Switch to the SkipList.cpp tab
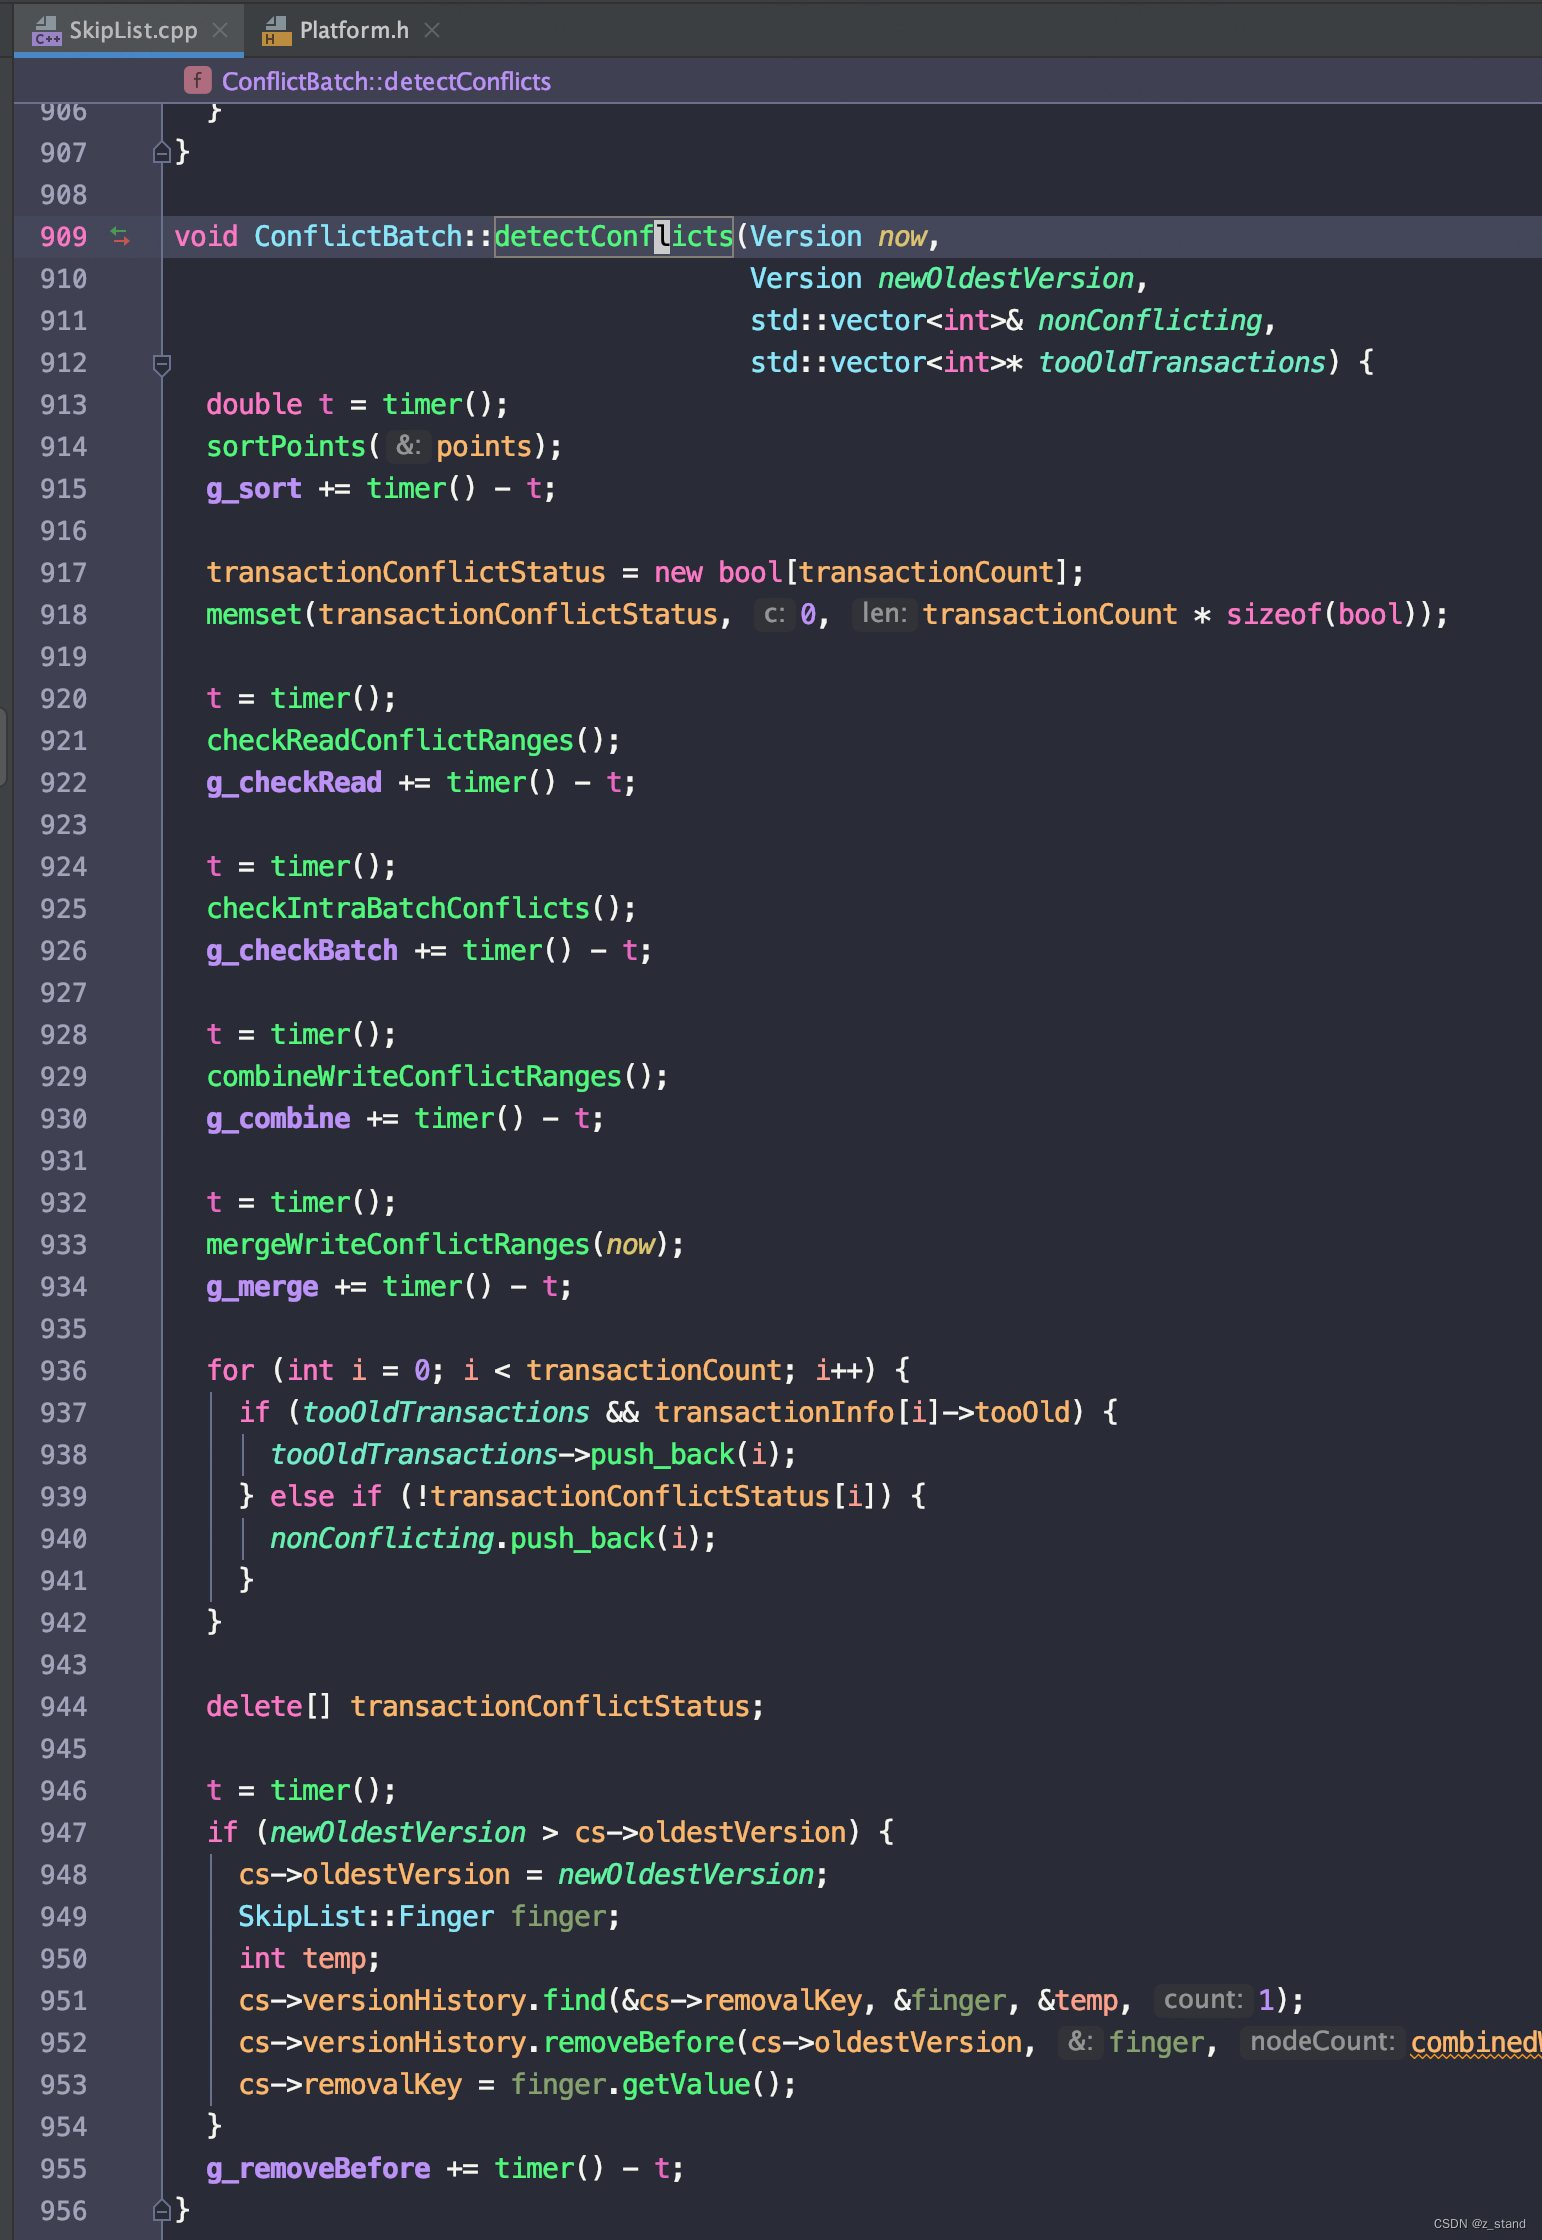Viewport: 1542px width, 2240px height. coord(132,30)
